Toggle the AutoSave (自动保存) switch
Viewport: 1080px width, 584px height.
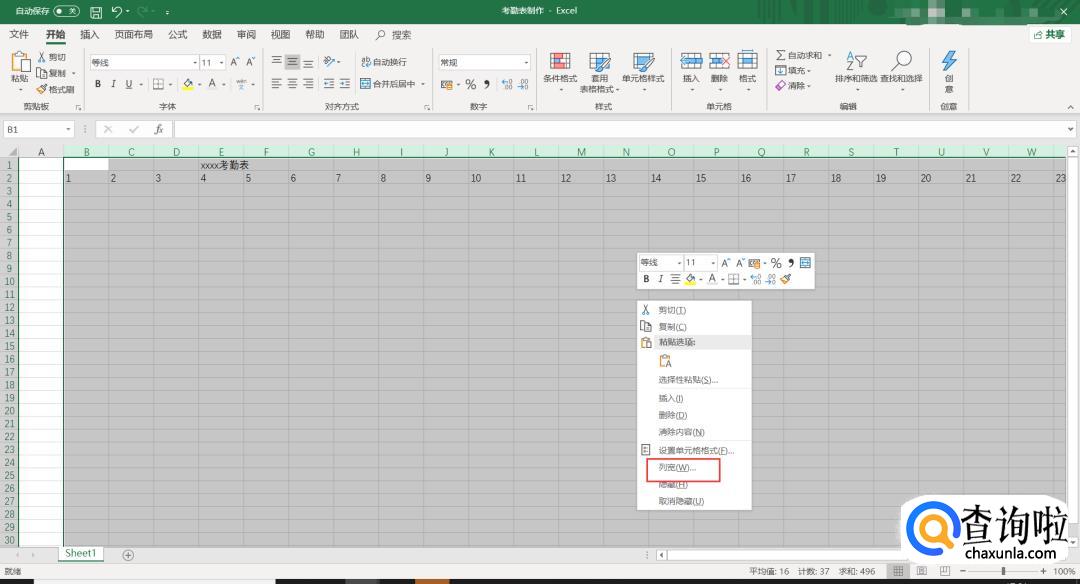[x=67, y=12]
